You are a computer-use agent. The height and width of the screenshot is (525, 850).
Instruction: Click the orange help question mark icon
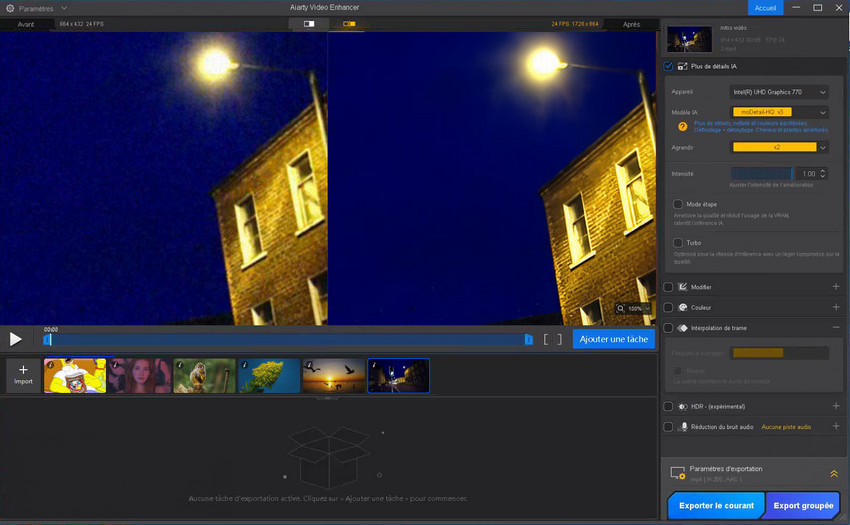[682, 127]
